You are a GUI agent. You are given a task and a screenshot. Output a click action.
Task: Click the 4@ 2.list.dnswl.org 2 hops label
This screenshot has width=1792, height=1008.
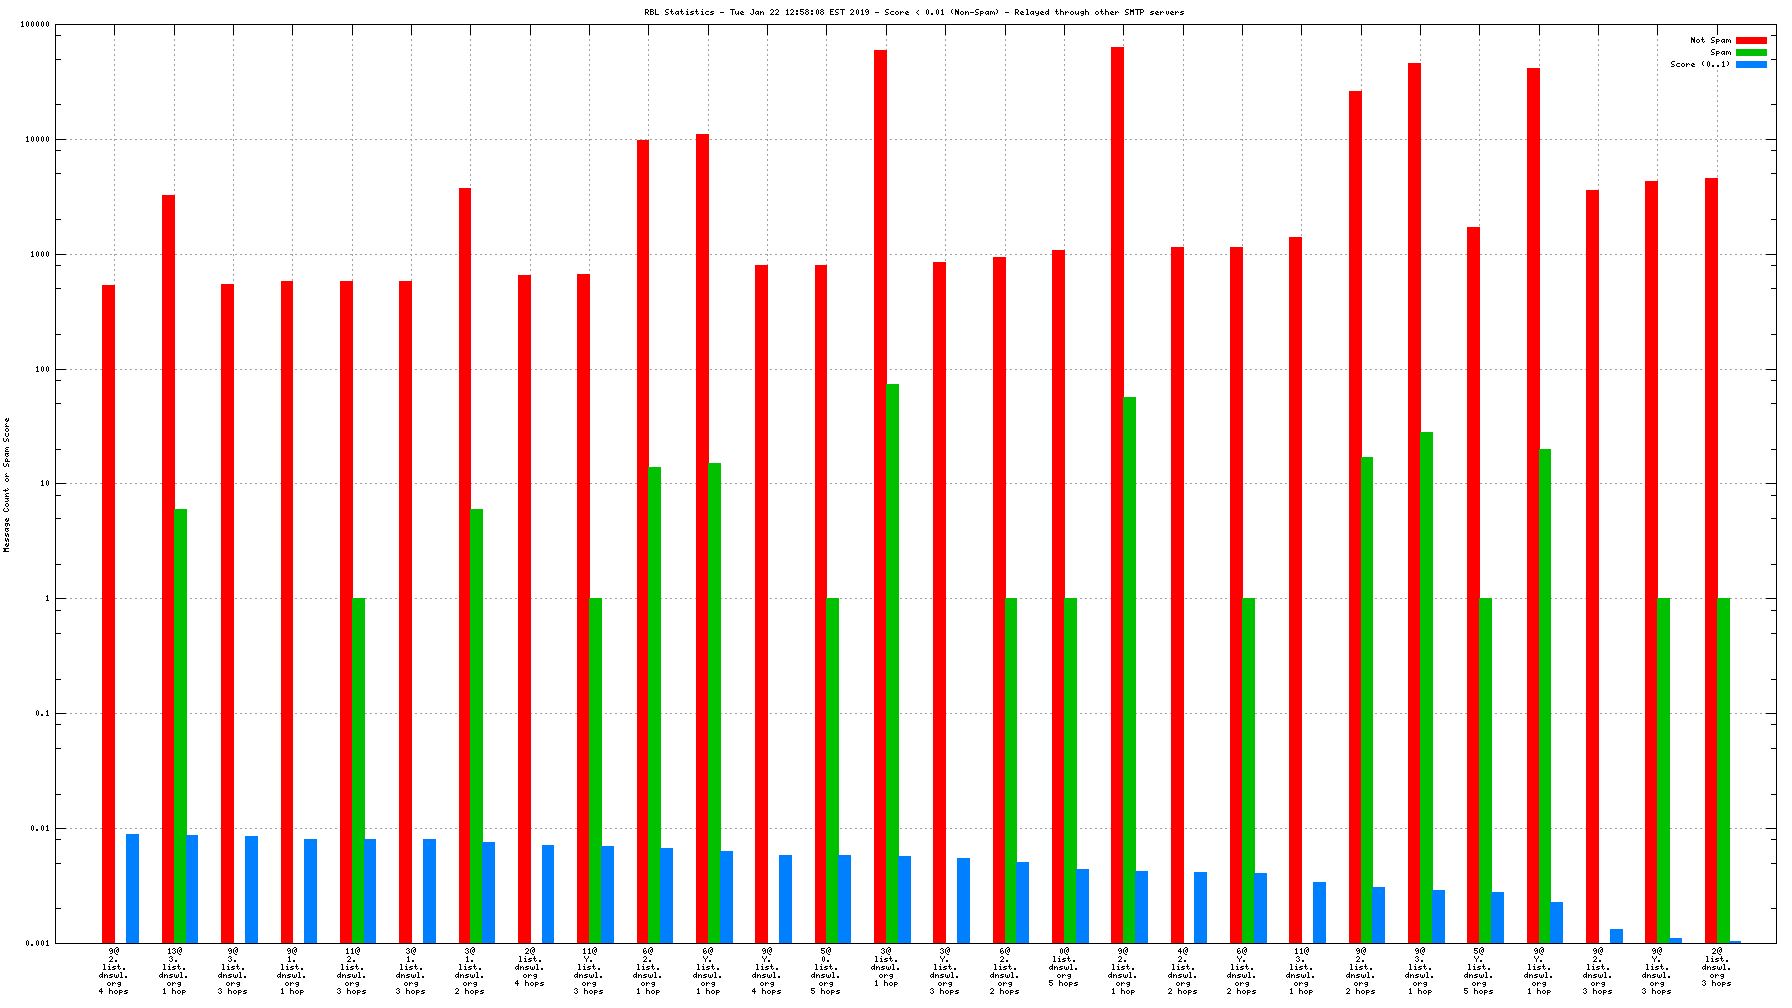1182,971
